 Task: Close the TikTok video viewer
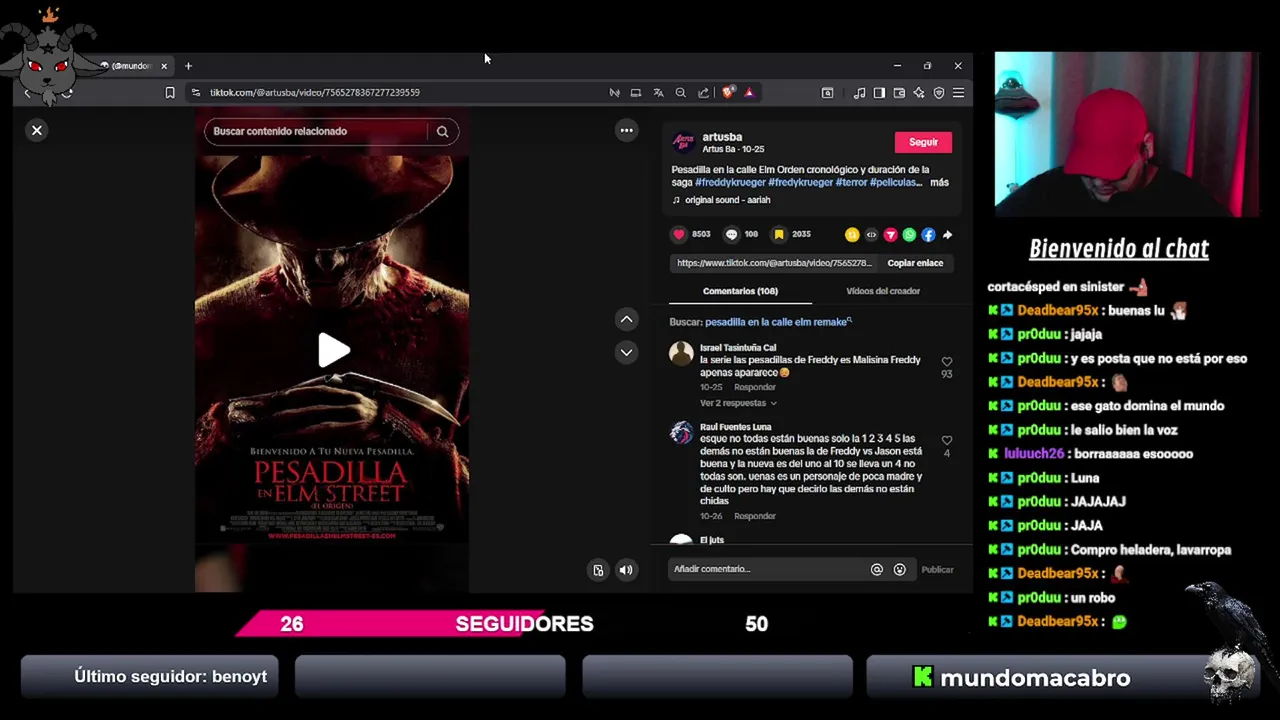click(x=37, y=131)
